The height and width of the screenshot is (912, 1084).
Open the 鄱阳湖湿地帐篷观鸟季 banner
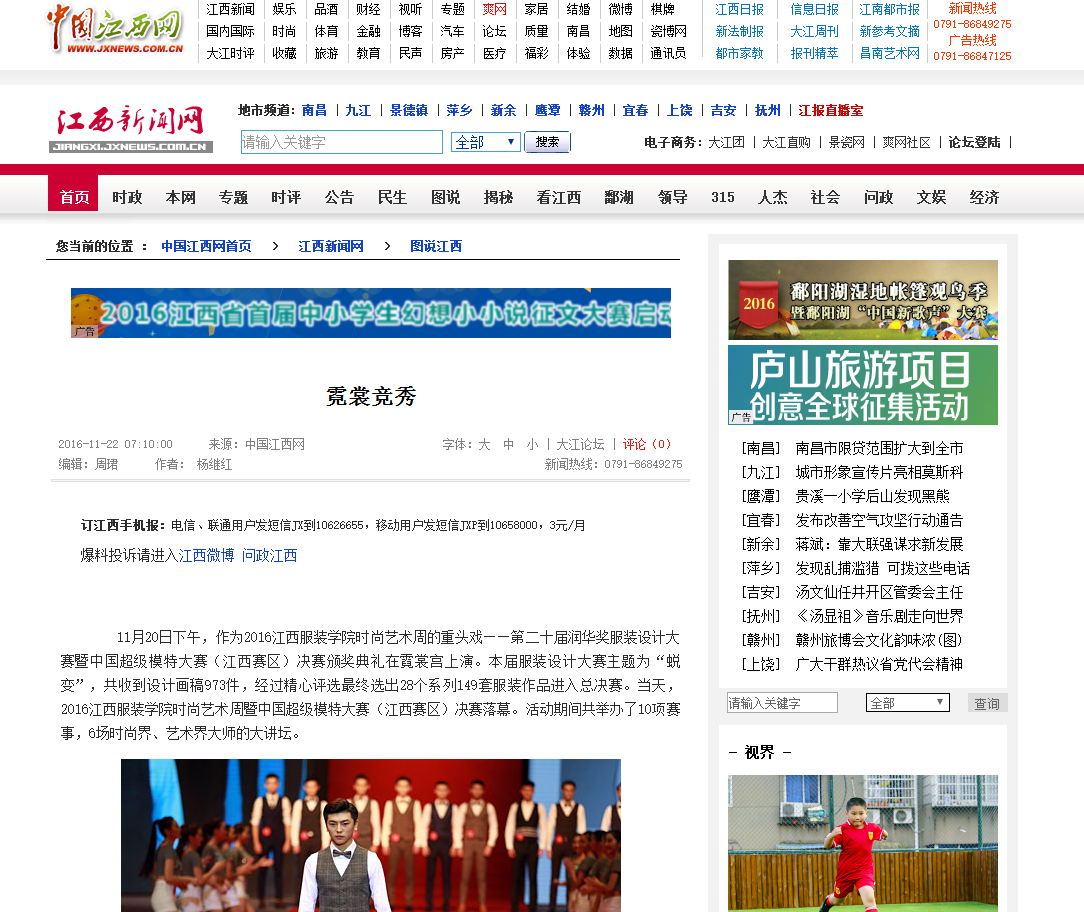(862, 300)
